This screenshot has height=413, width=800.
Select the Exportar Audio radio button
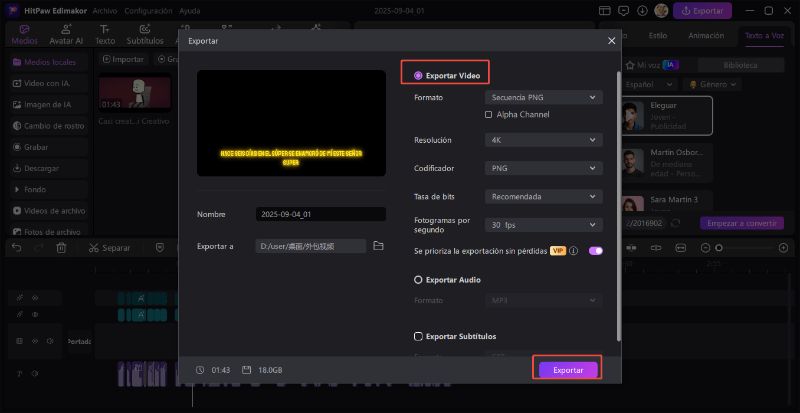[x=418, y=280]
